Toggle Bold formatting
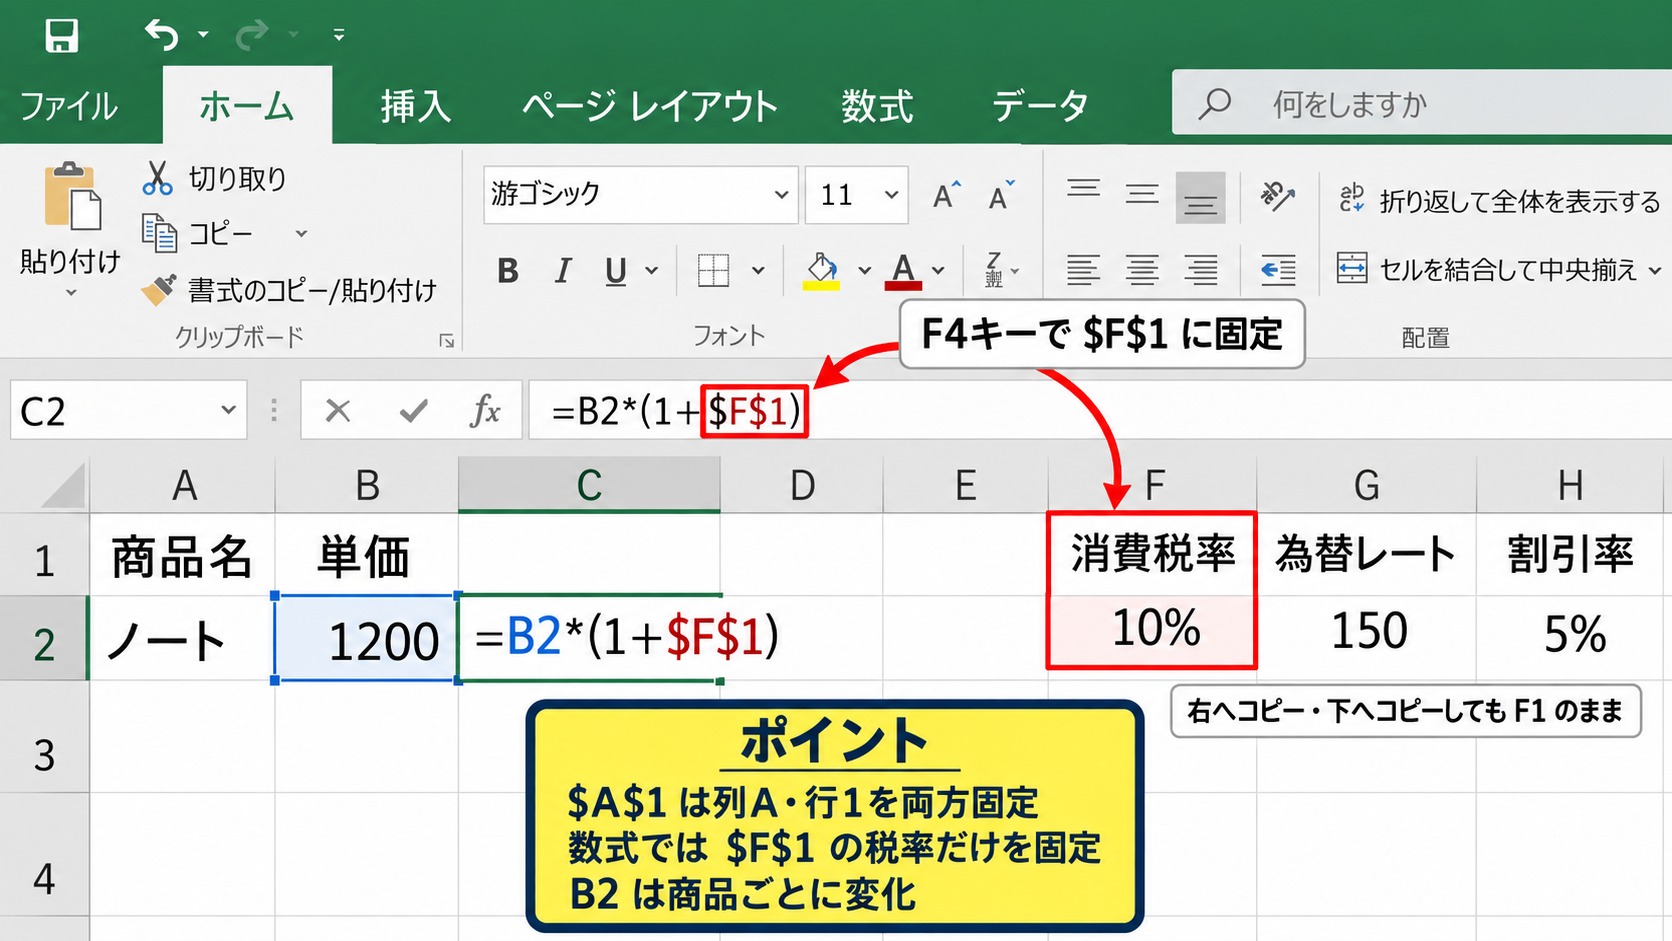 (508, 271)
